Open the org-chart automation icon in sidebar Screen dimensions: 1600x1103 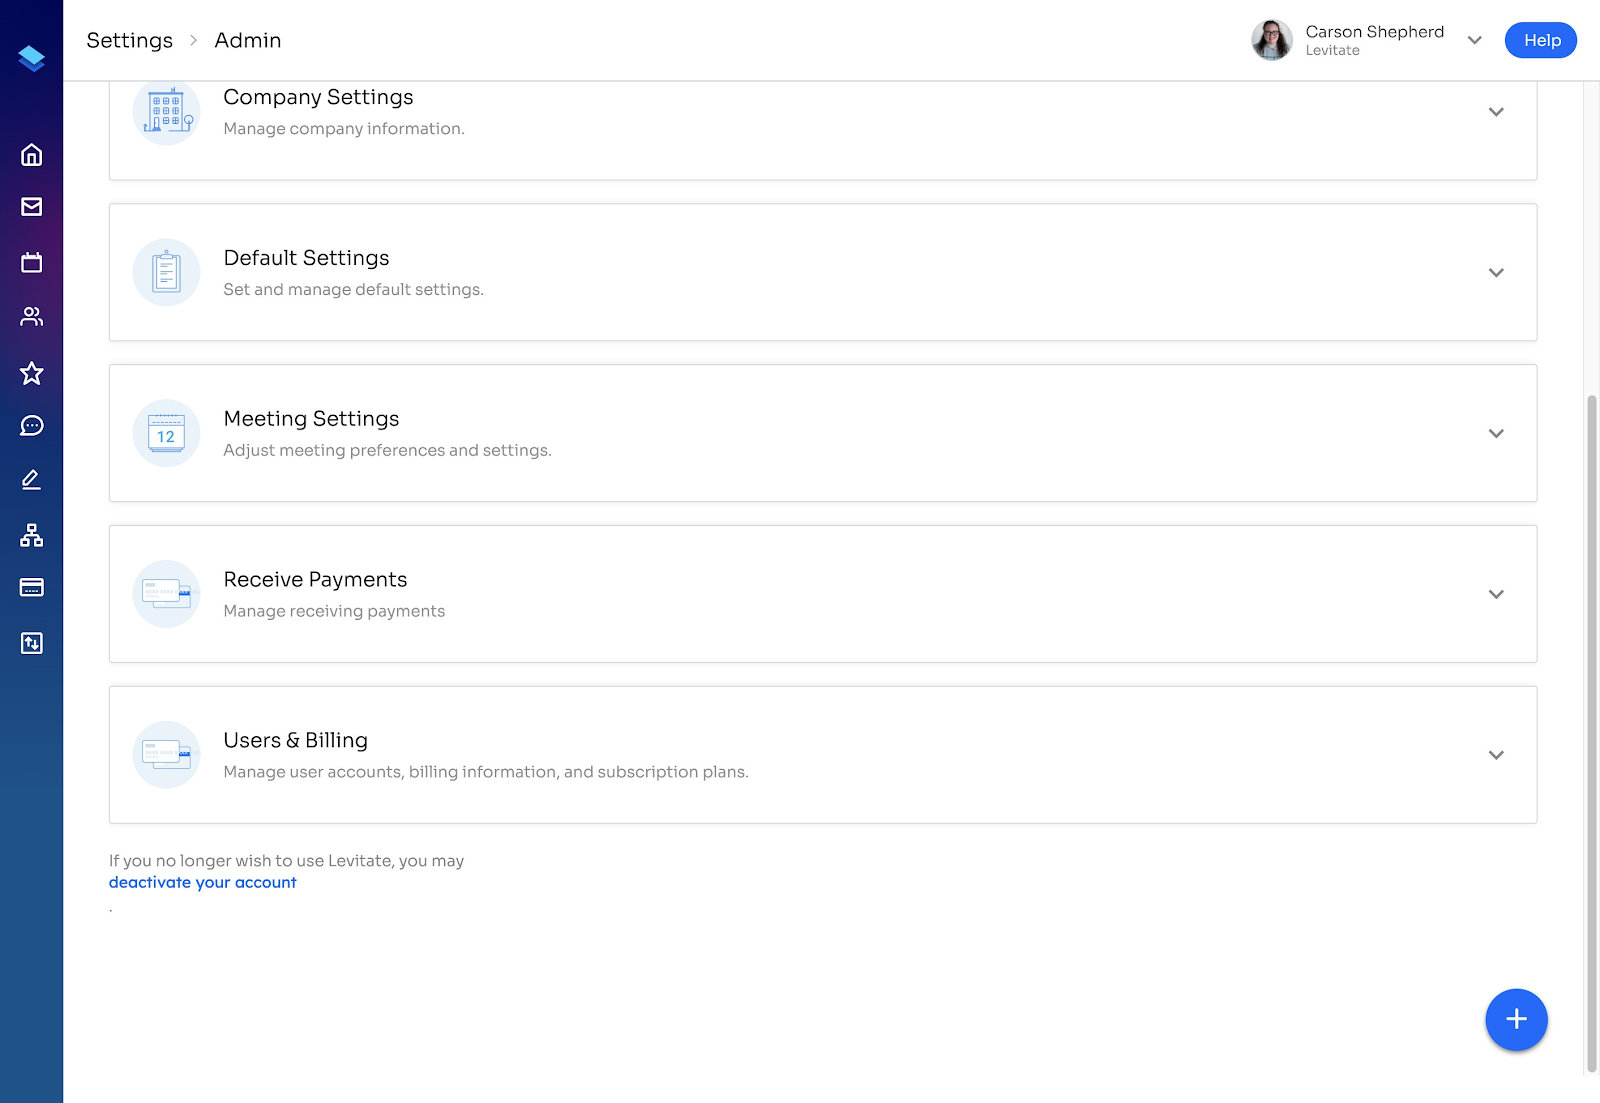[x=31, y=535]
